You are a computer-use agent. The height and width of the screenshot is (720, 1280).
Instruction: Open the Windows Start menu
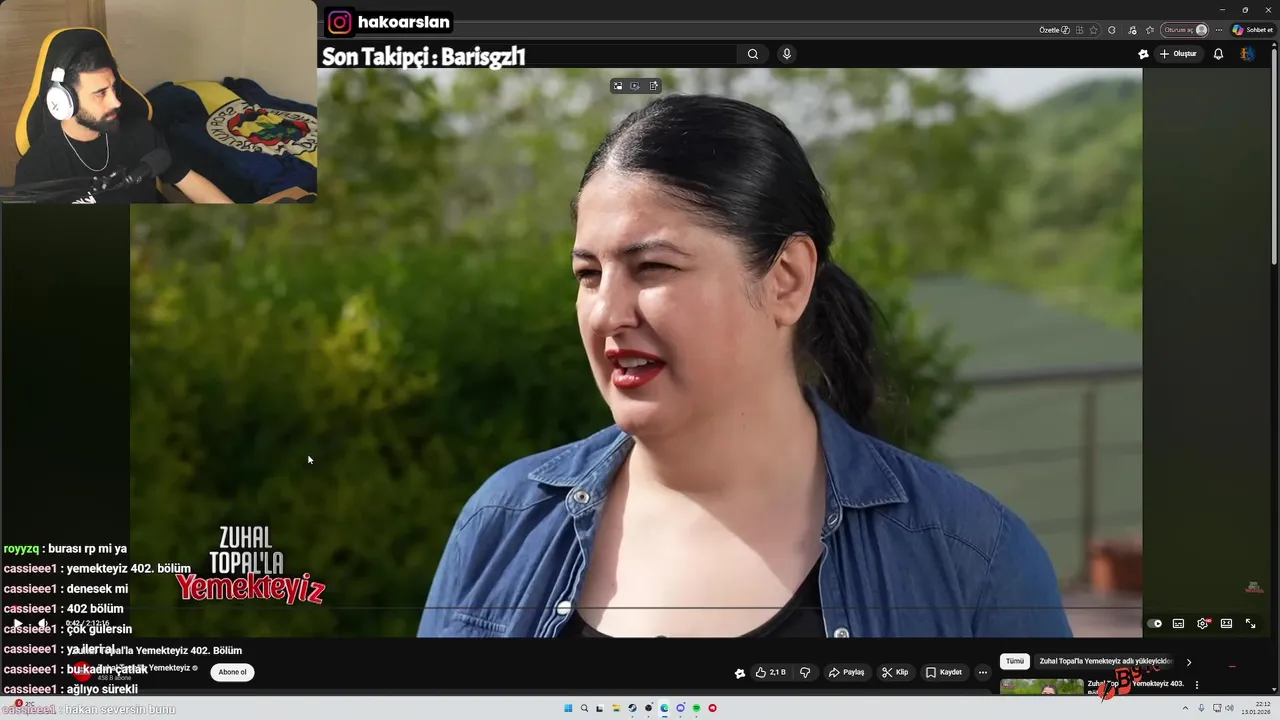pyautogui.click(x=568, y=708)
